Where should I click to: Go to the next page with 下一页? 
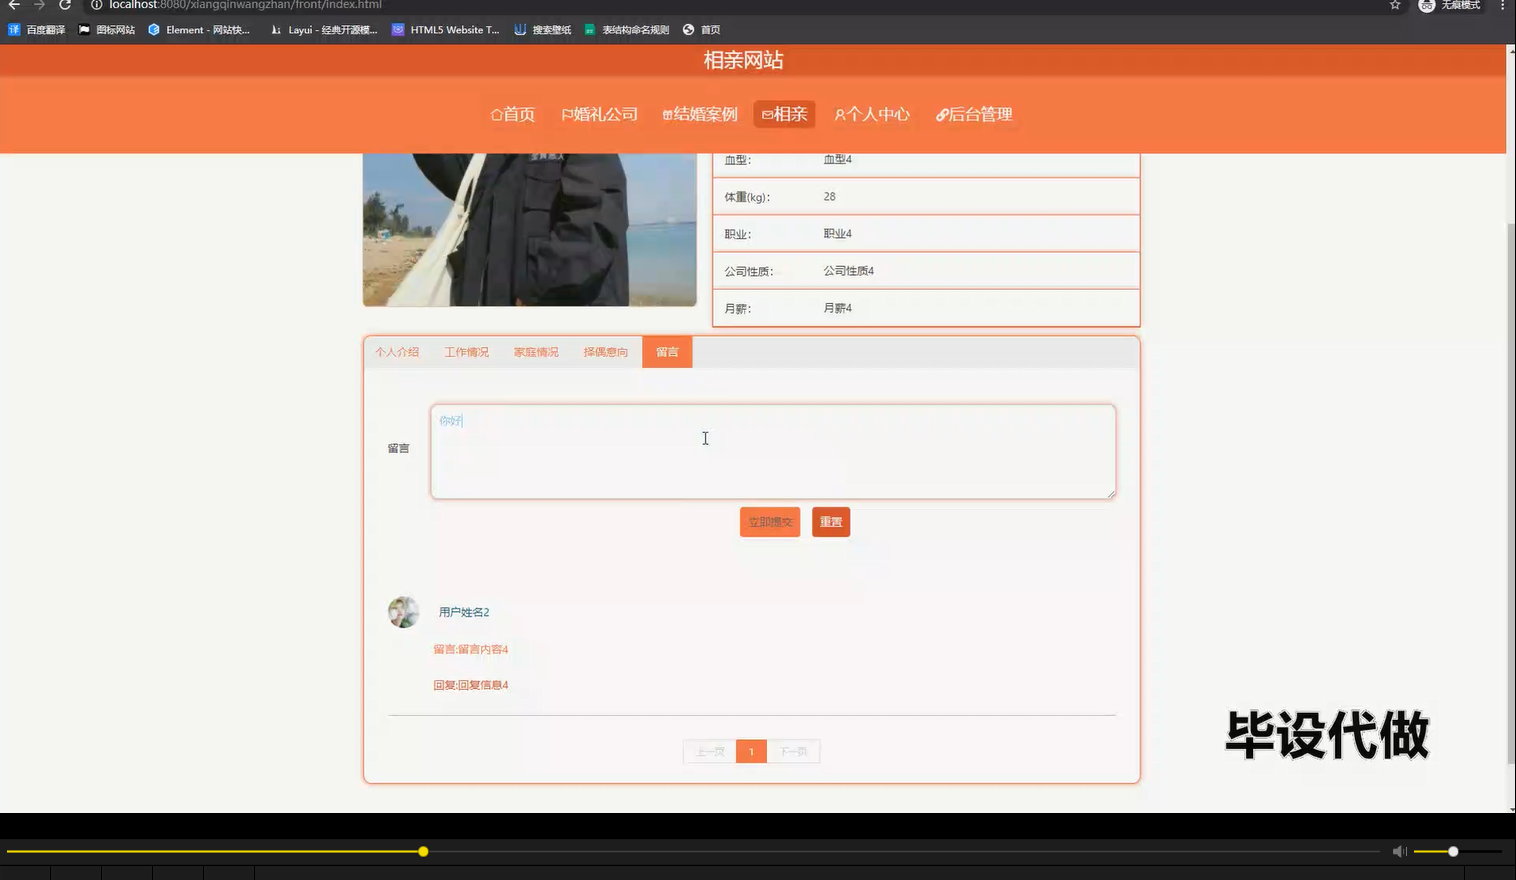(794, 752)
